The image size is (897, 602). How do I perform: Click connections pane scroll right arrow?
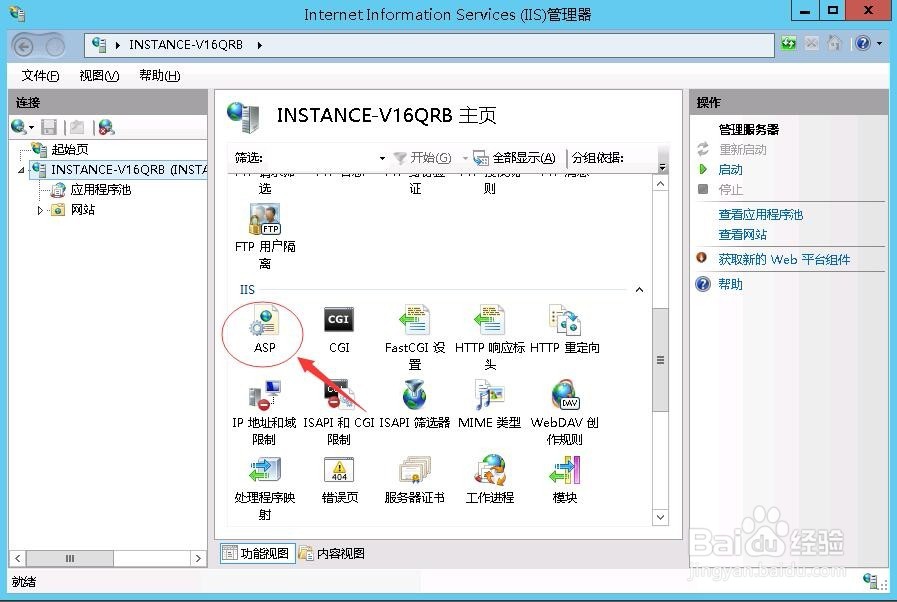pyautogui.click(x=198, y=558)
